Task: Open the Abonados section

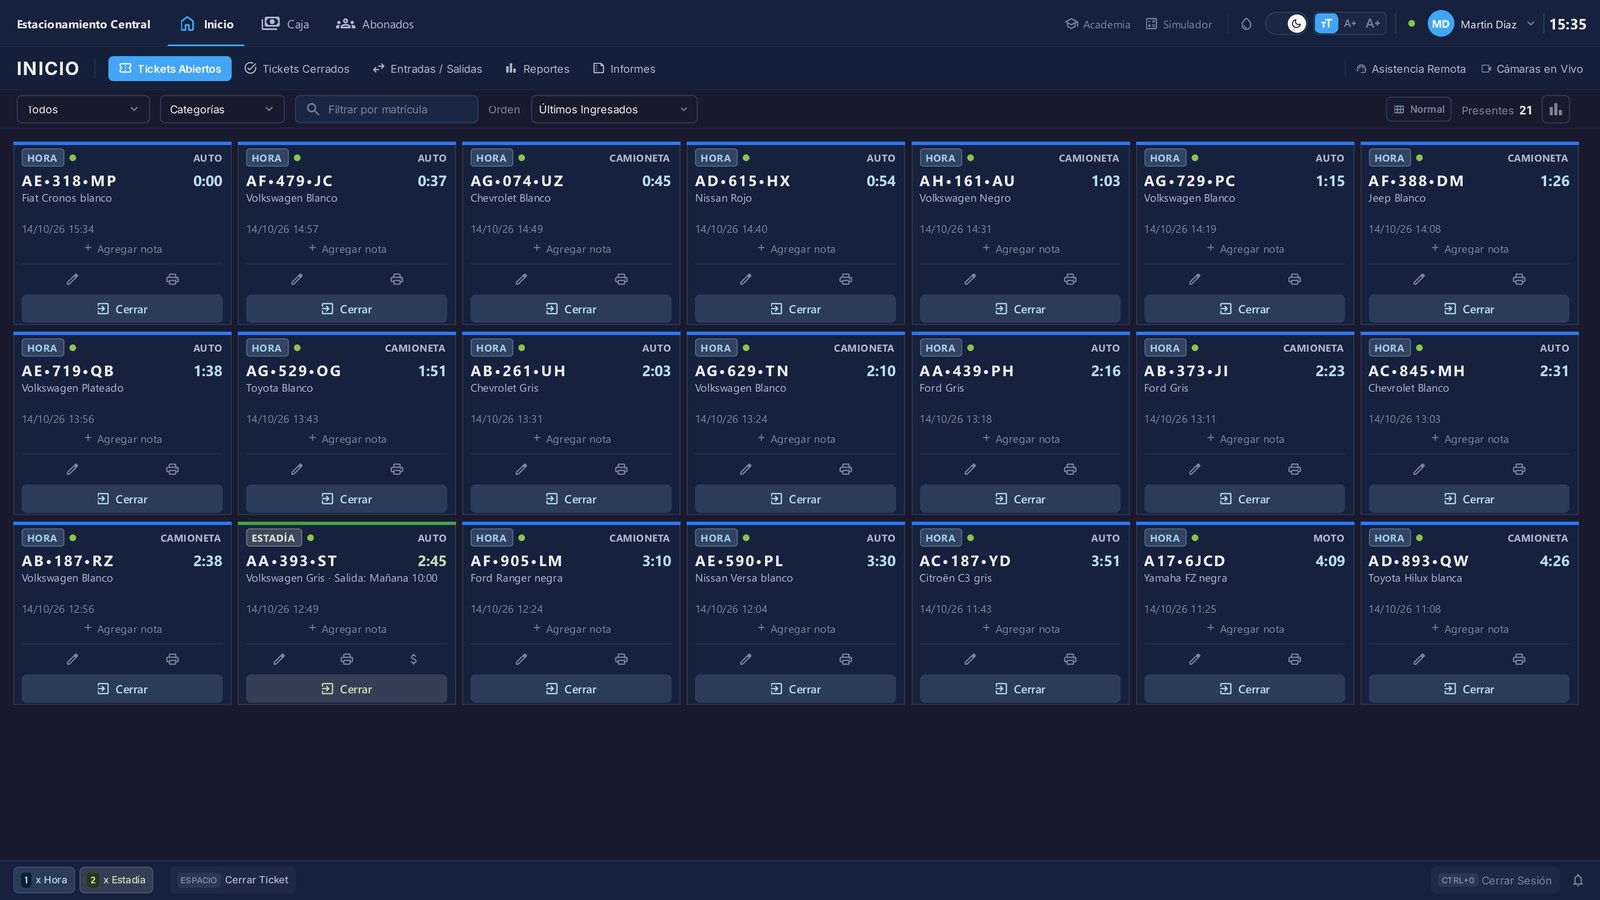Action: (x=375, y=24)
